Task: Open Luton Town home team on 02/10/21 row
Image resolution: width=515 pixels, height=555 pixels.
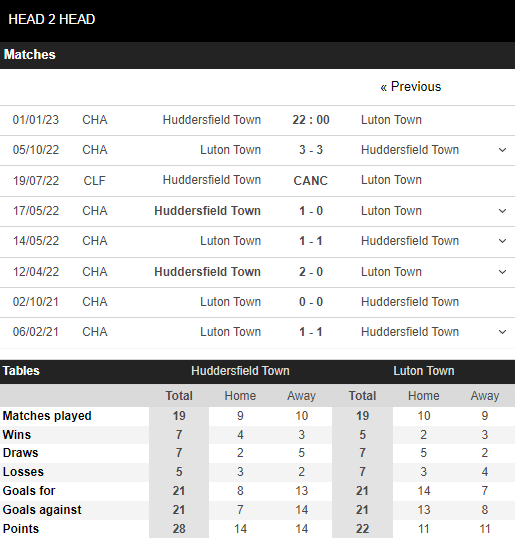Action: pyautogui.click(x=230, y=302)
